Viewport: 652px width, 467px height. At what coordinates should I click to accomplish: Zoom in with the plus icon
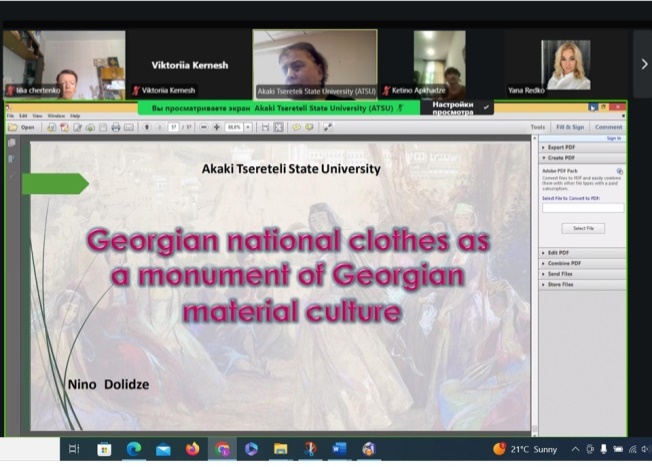[217, 127]
